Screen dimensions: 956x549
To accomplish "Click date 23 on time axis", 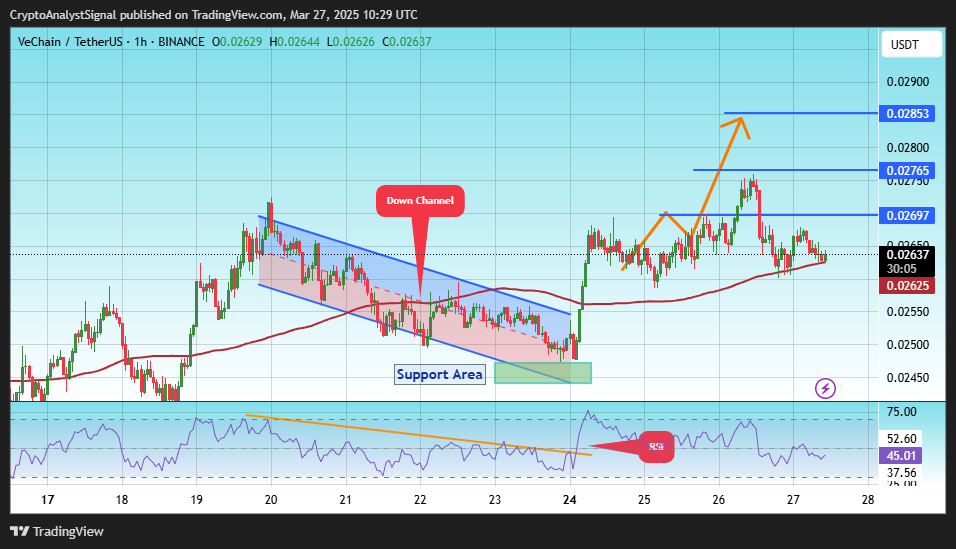I will [x=495, y=500].
